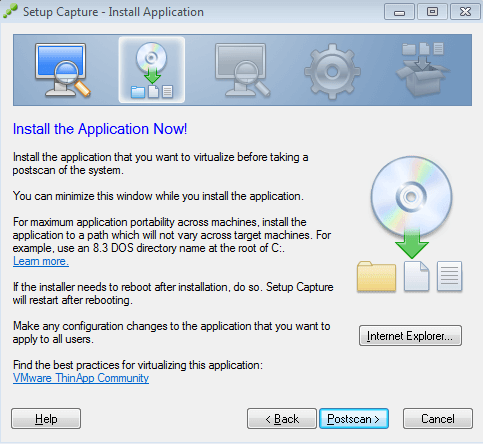Start the Postscan with the Postscan > button
Image resolution: width=483 pixels, height=444 pixels.
tap(354, 418)
